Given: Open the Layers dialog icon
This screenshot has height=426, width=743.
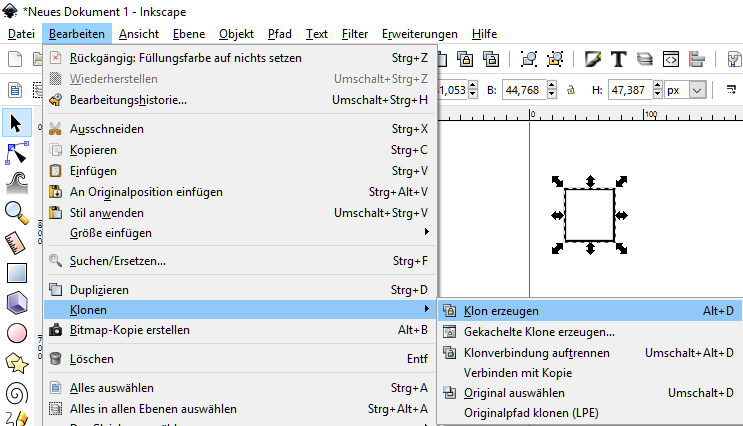Looking at the screenshot, I should 644,59.
